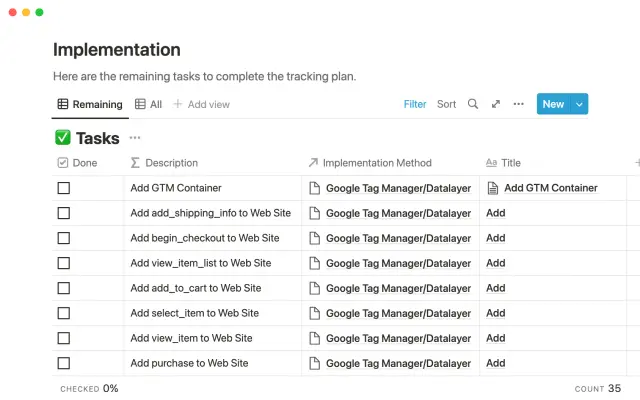This screenshot has width=640, height=400.
Task: Click the page icon in the Add select_item row
Action: click(x=314, y=313)
